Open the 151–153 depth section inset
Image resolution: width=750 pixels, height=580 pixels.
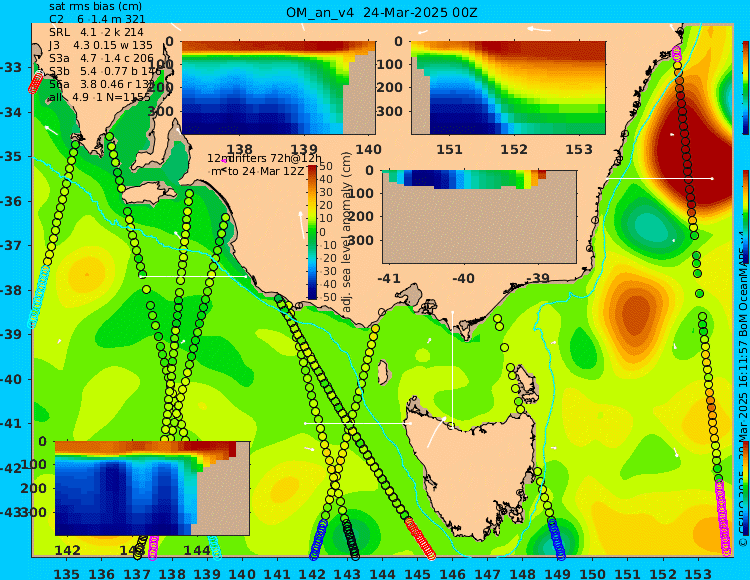click(508, 88)
